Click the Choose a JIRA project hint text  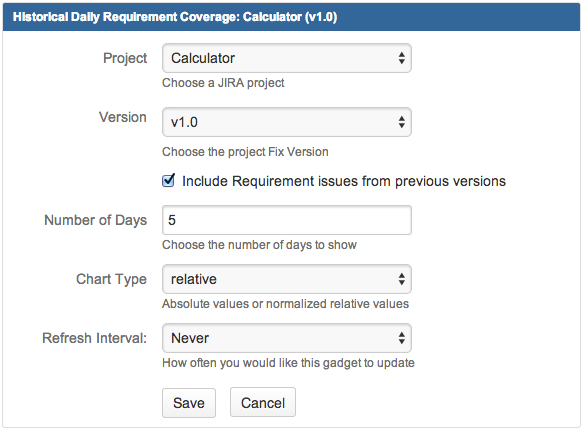click(223, 83)
